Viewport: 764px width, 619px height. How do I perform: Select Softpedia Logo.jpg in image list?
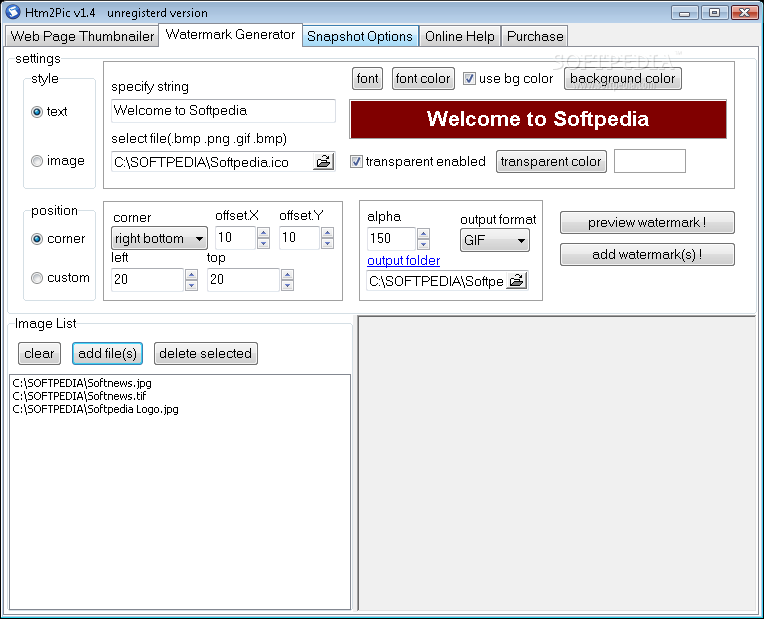[x=95, y=409]
